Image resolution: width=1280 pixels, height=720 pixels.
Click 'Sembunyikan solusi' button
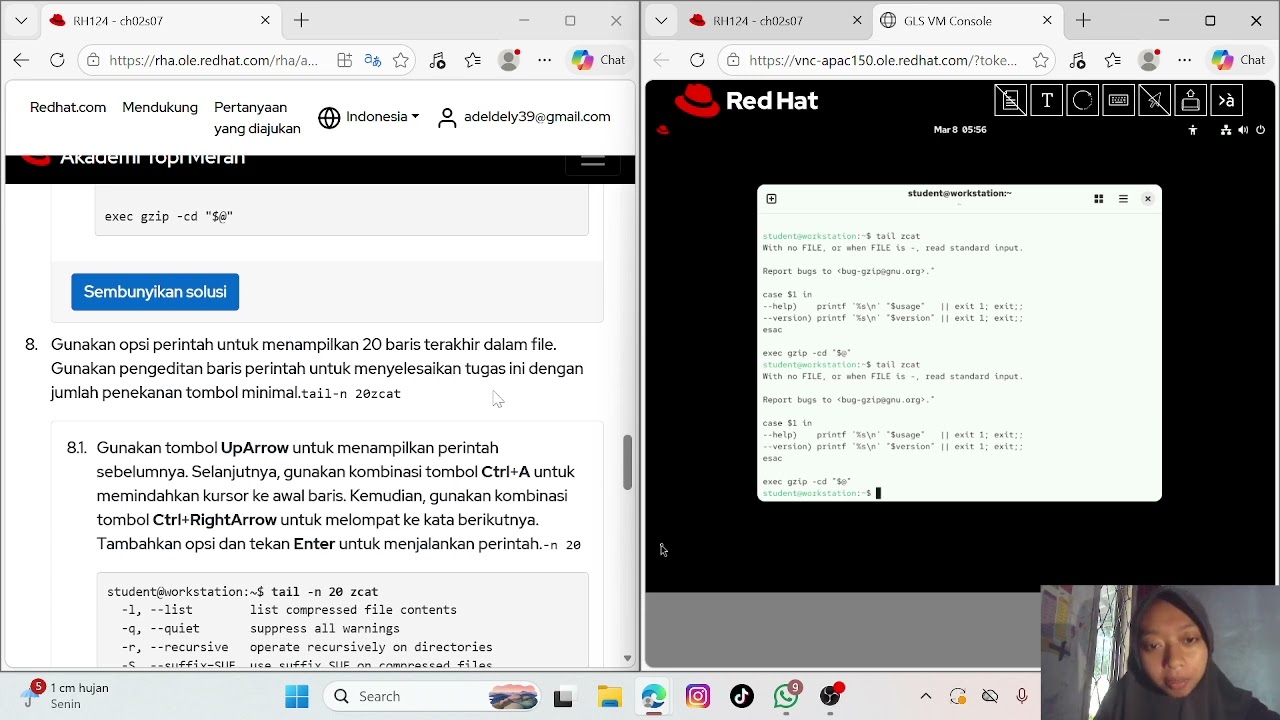click(155, 292)
